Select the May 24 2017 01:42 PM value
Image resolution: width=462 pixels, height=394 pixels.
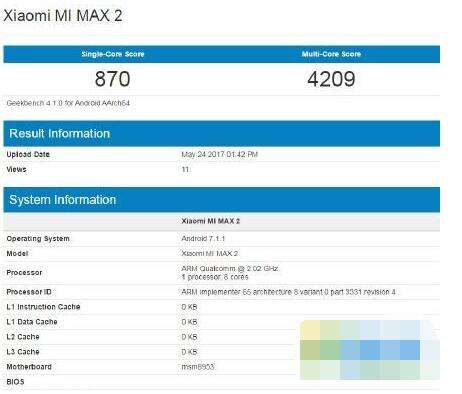(220, 154)
